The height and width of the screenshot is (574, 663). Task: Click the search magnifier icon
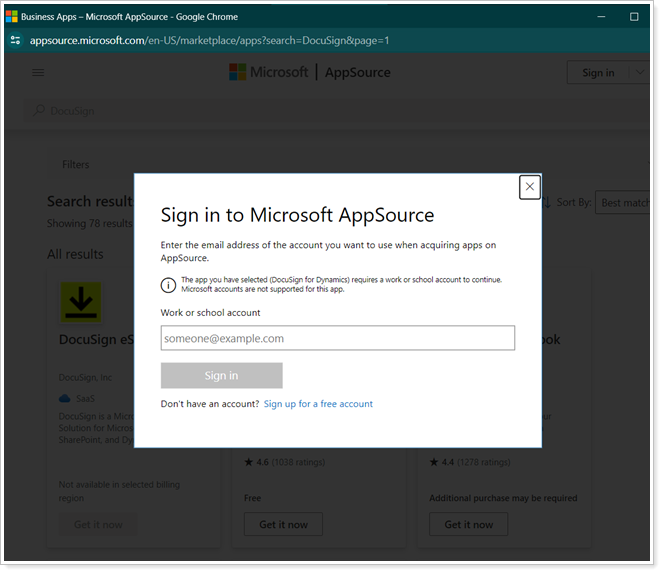click(40, 111)
